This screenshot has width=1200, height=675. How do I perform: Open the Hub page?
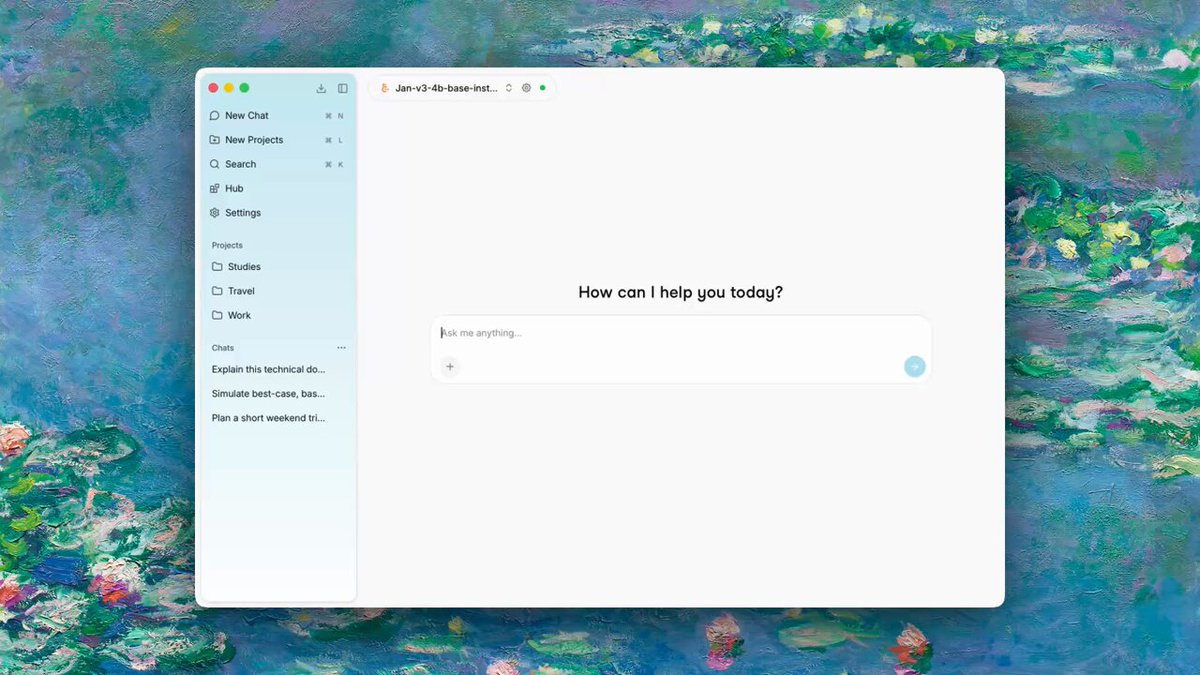[x=234, y=189]
